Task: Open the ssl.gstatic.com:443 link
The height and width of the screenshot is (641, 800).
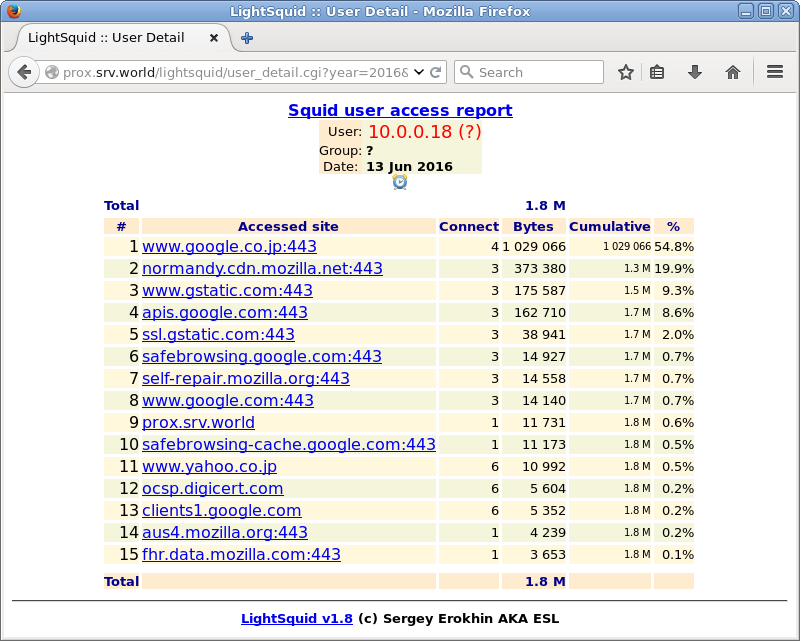Action: click(218, 334)
